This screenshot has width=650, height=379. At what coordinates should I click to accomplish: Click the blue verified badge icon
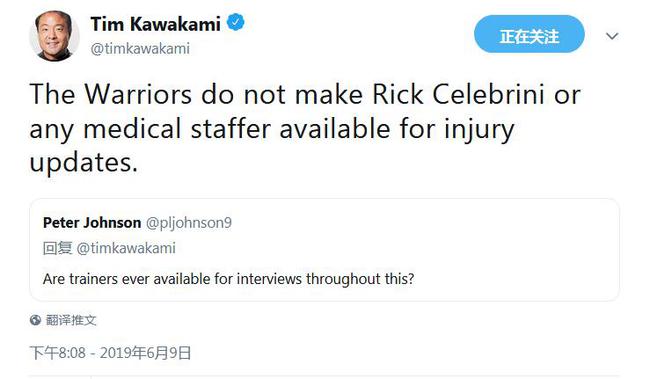235,22
